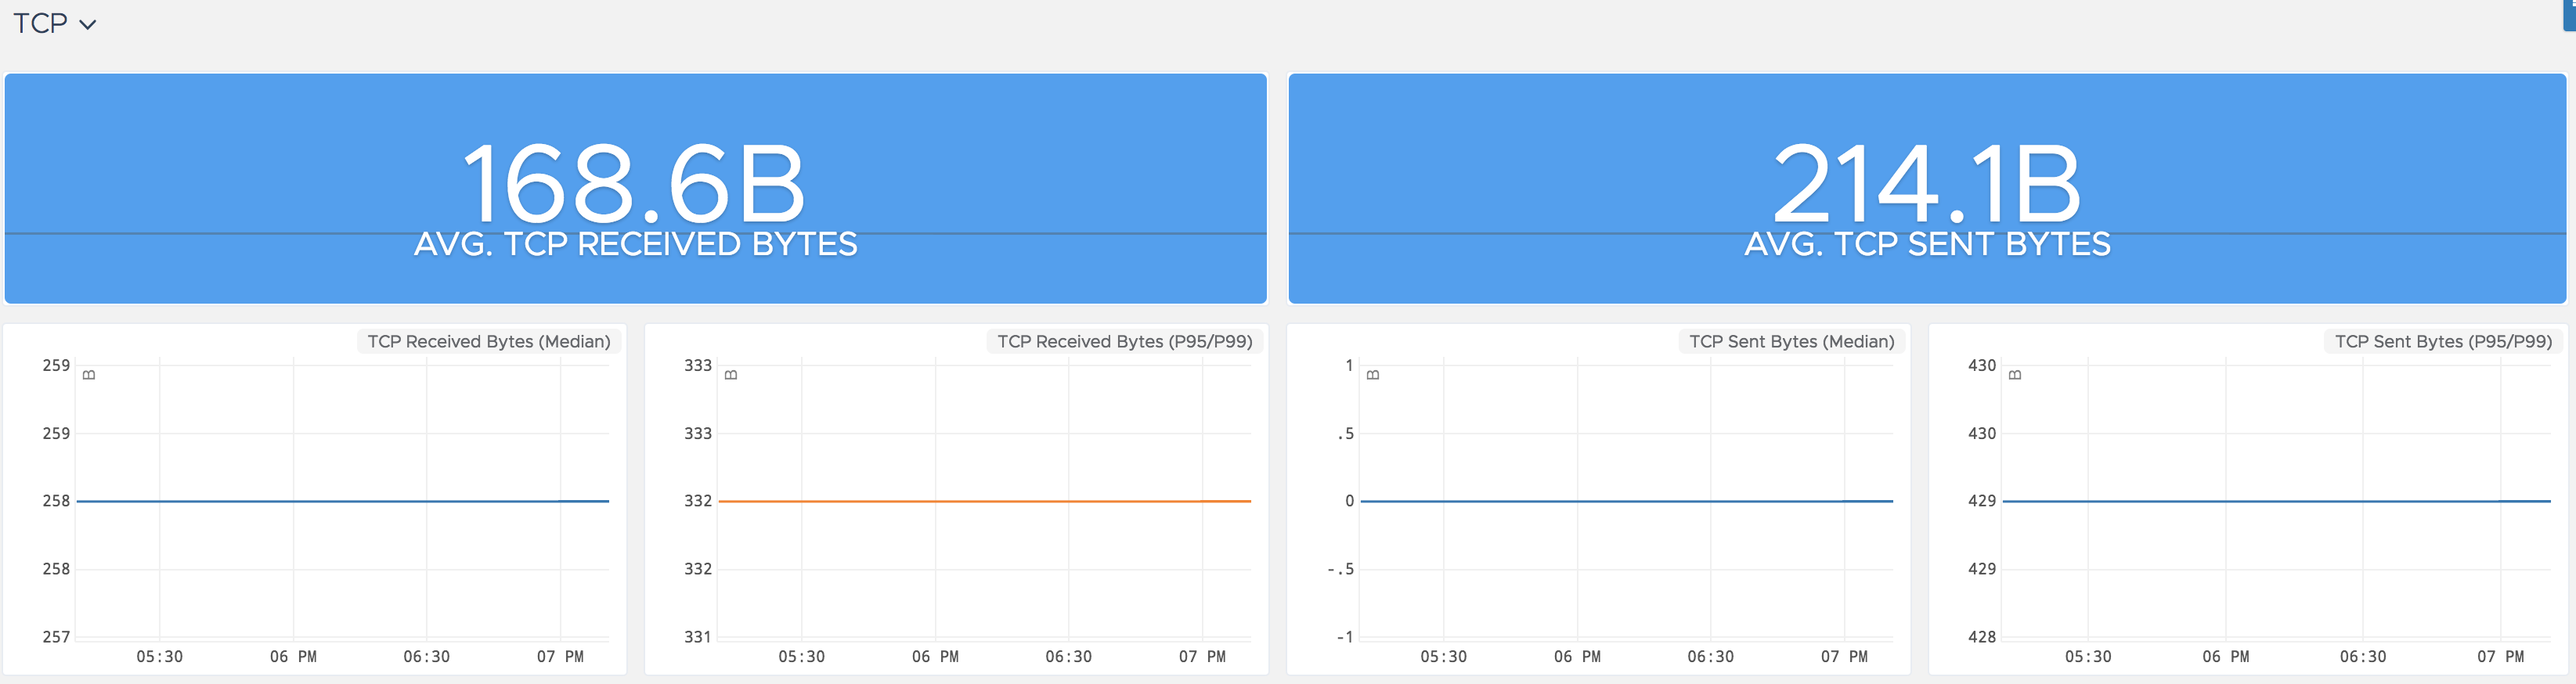This screenshot has width=2576, height=684.
Task: Click the 06:30 marker on Received P95/P99 chart
Action: pos(1068,657)
